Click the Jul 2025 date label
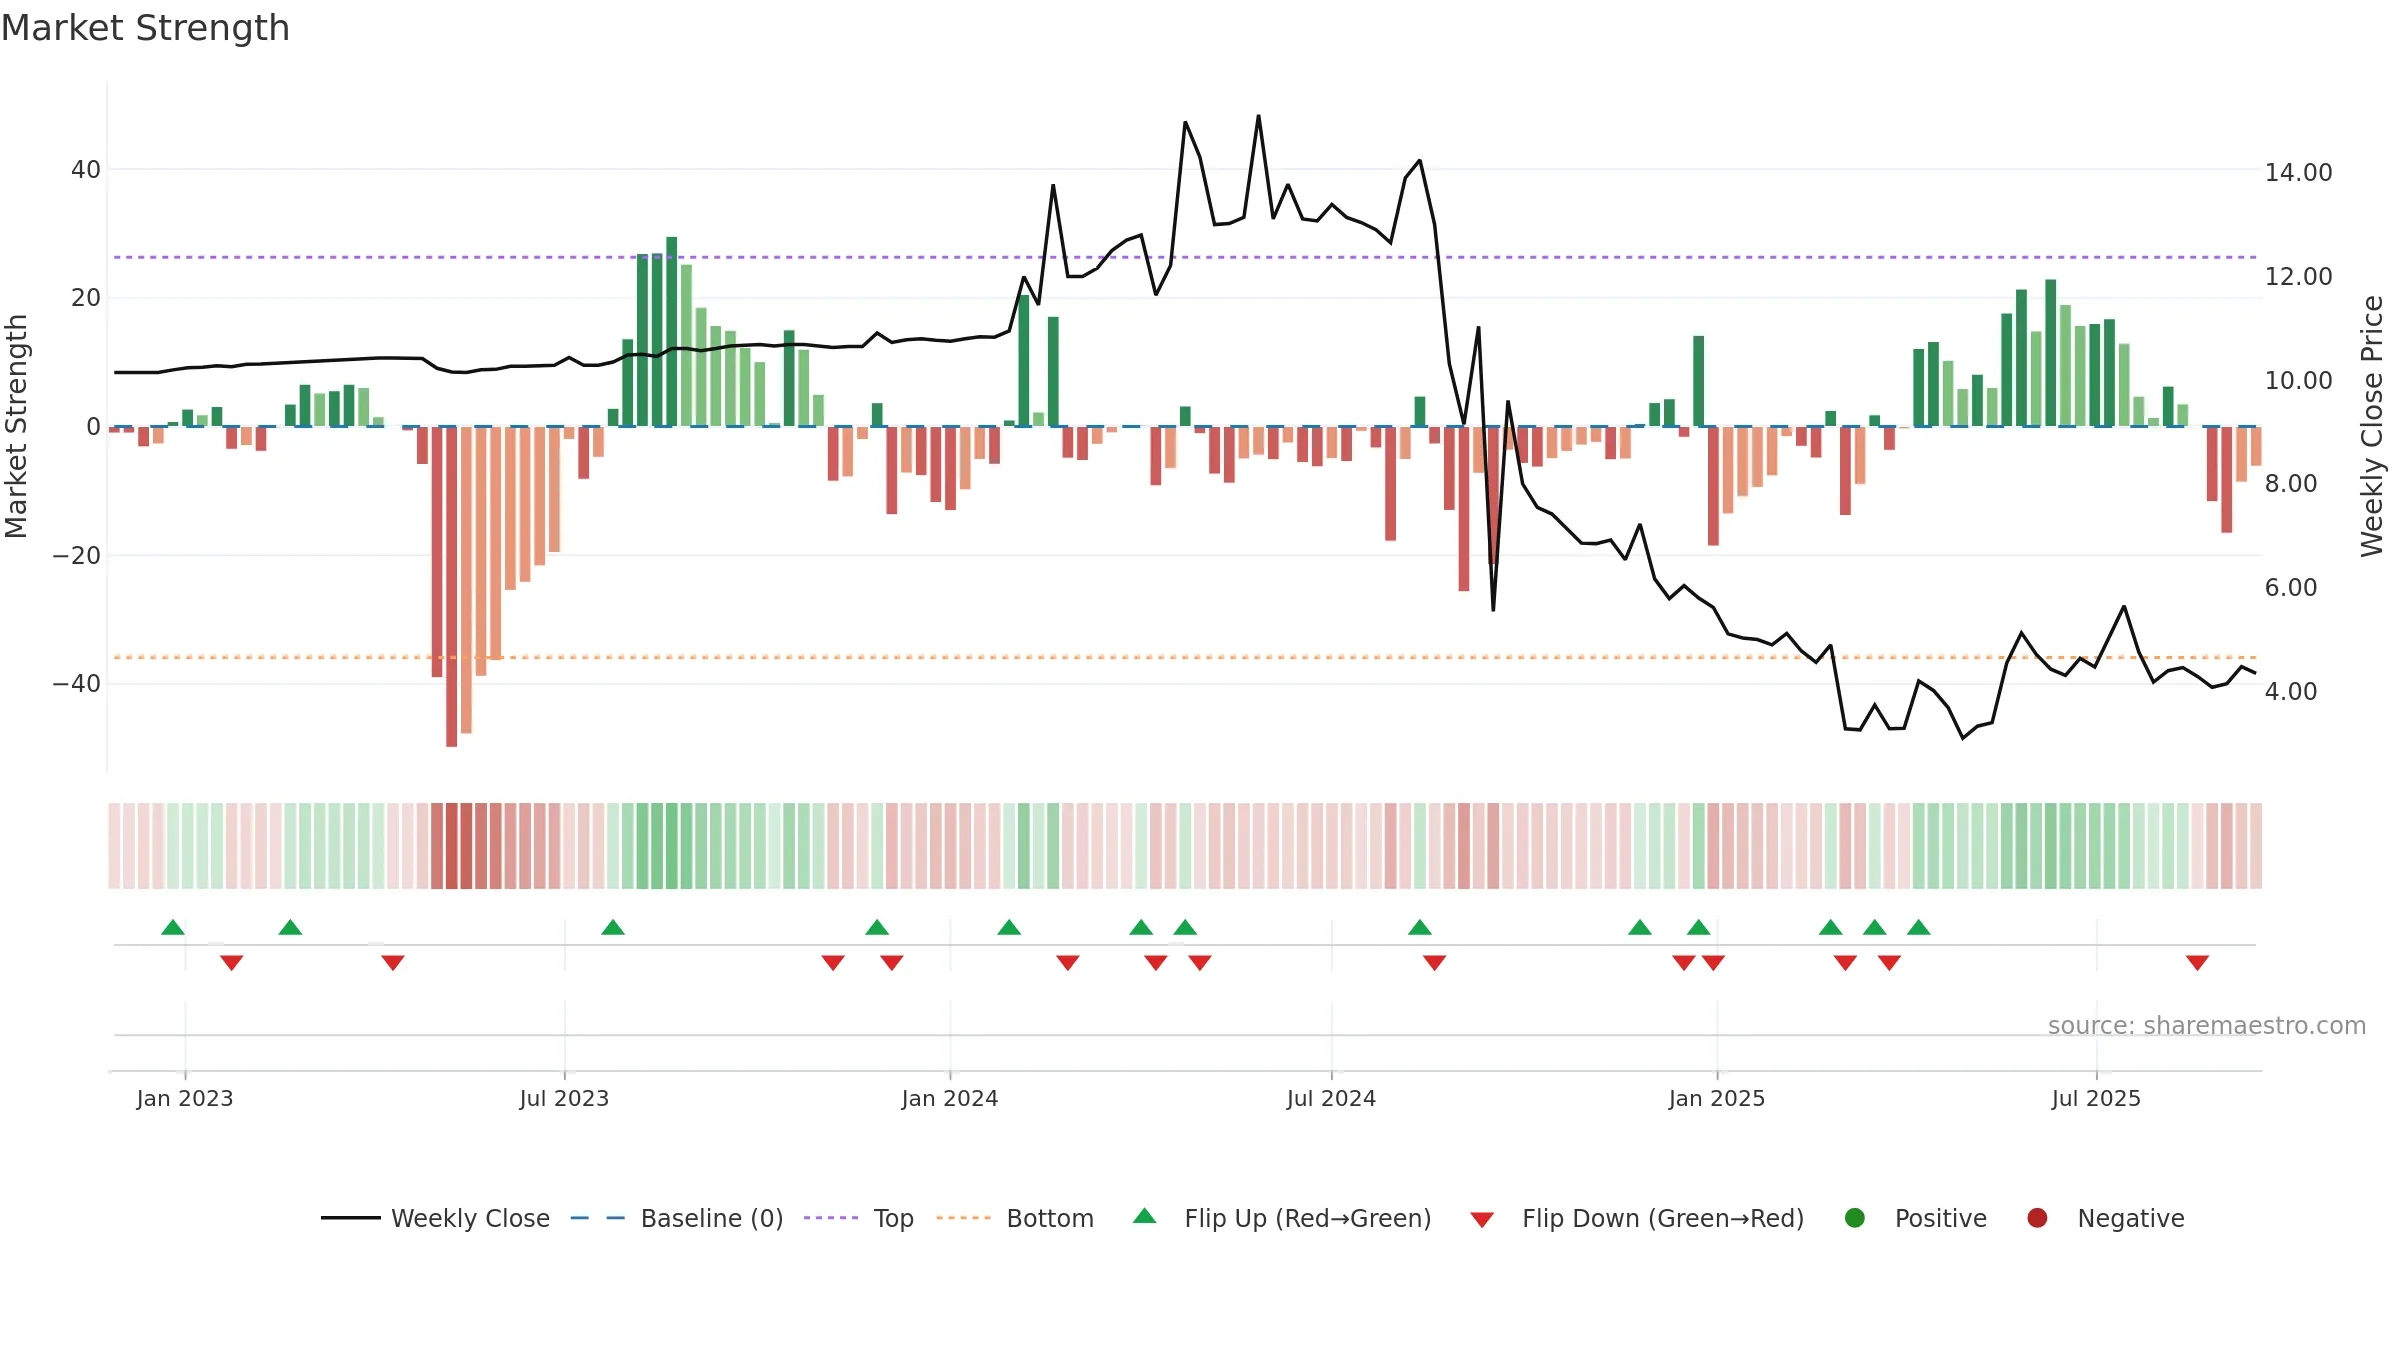The height and width of the screenshot is (1350, 2400). point(2096,1098)
